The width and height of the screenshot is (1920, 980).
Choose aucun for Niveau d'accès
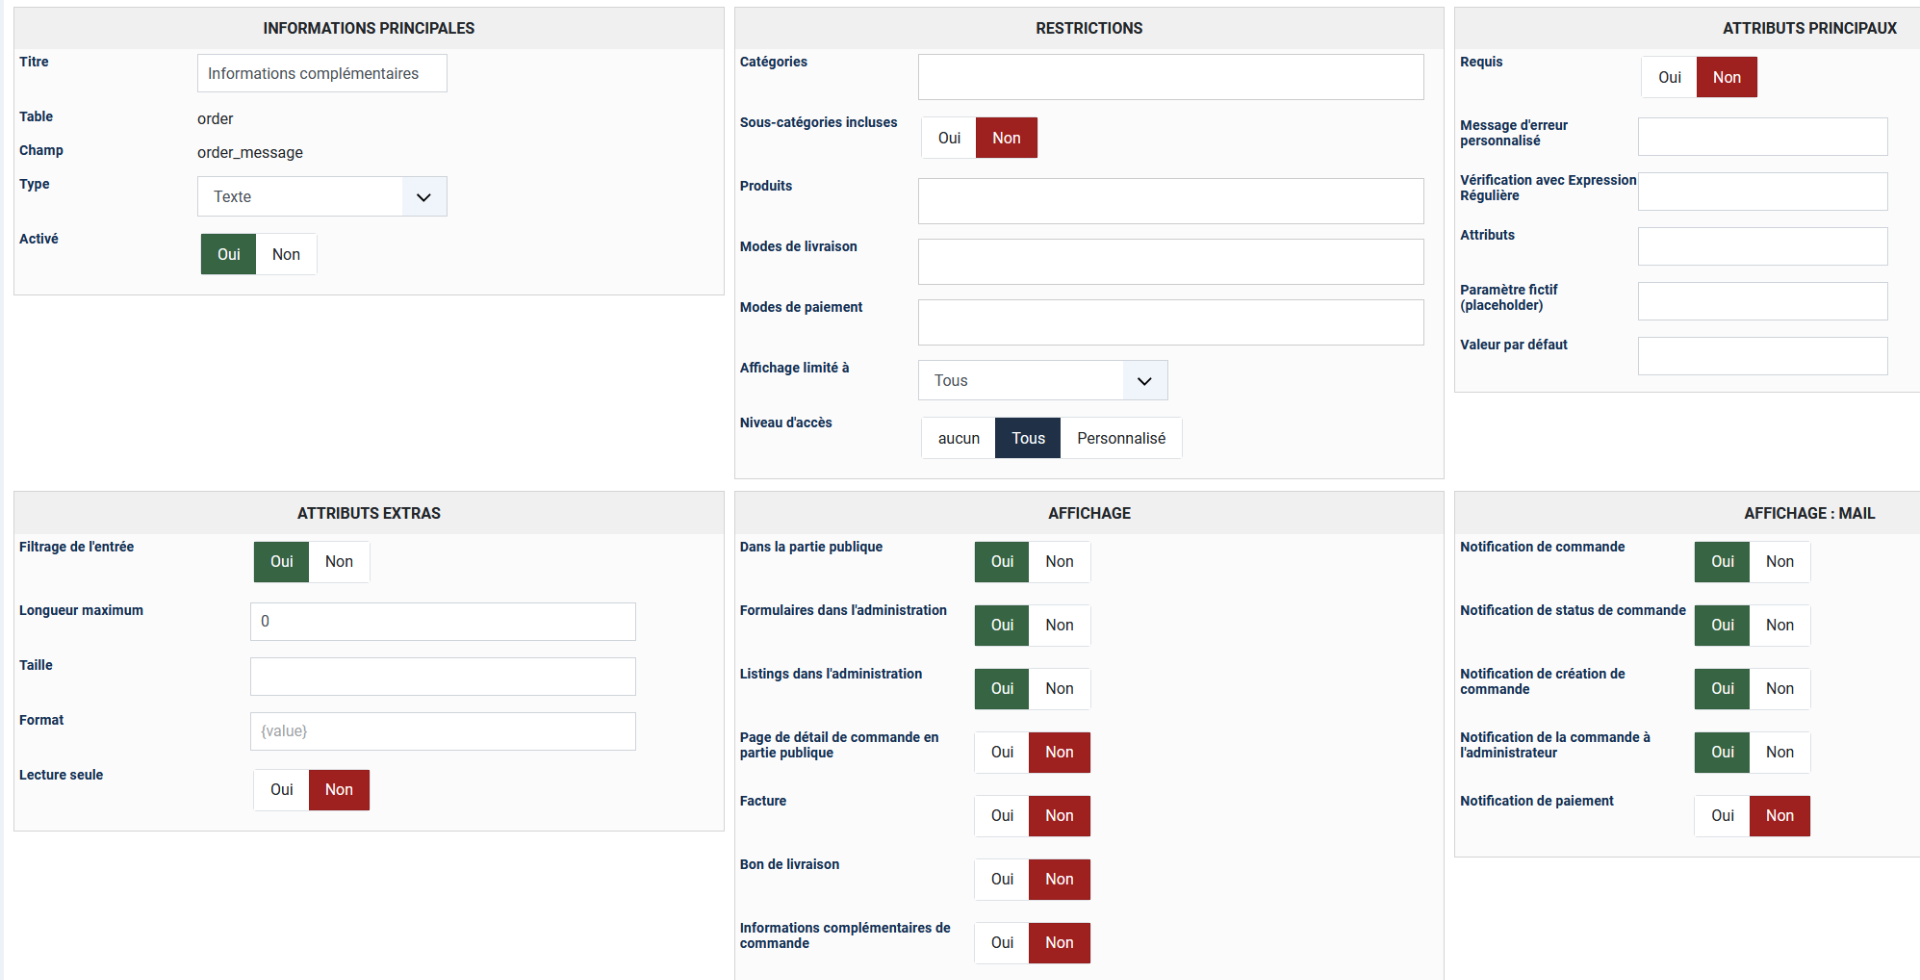(958, 439)
